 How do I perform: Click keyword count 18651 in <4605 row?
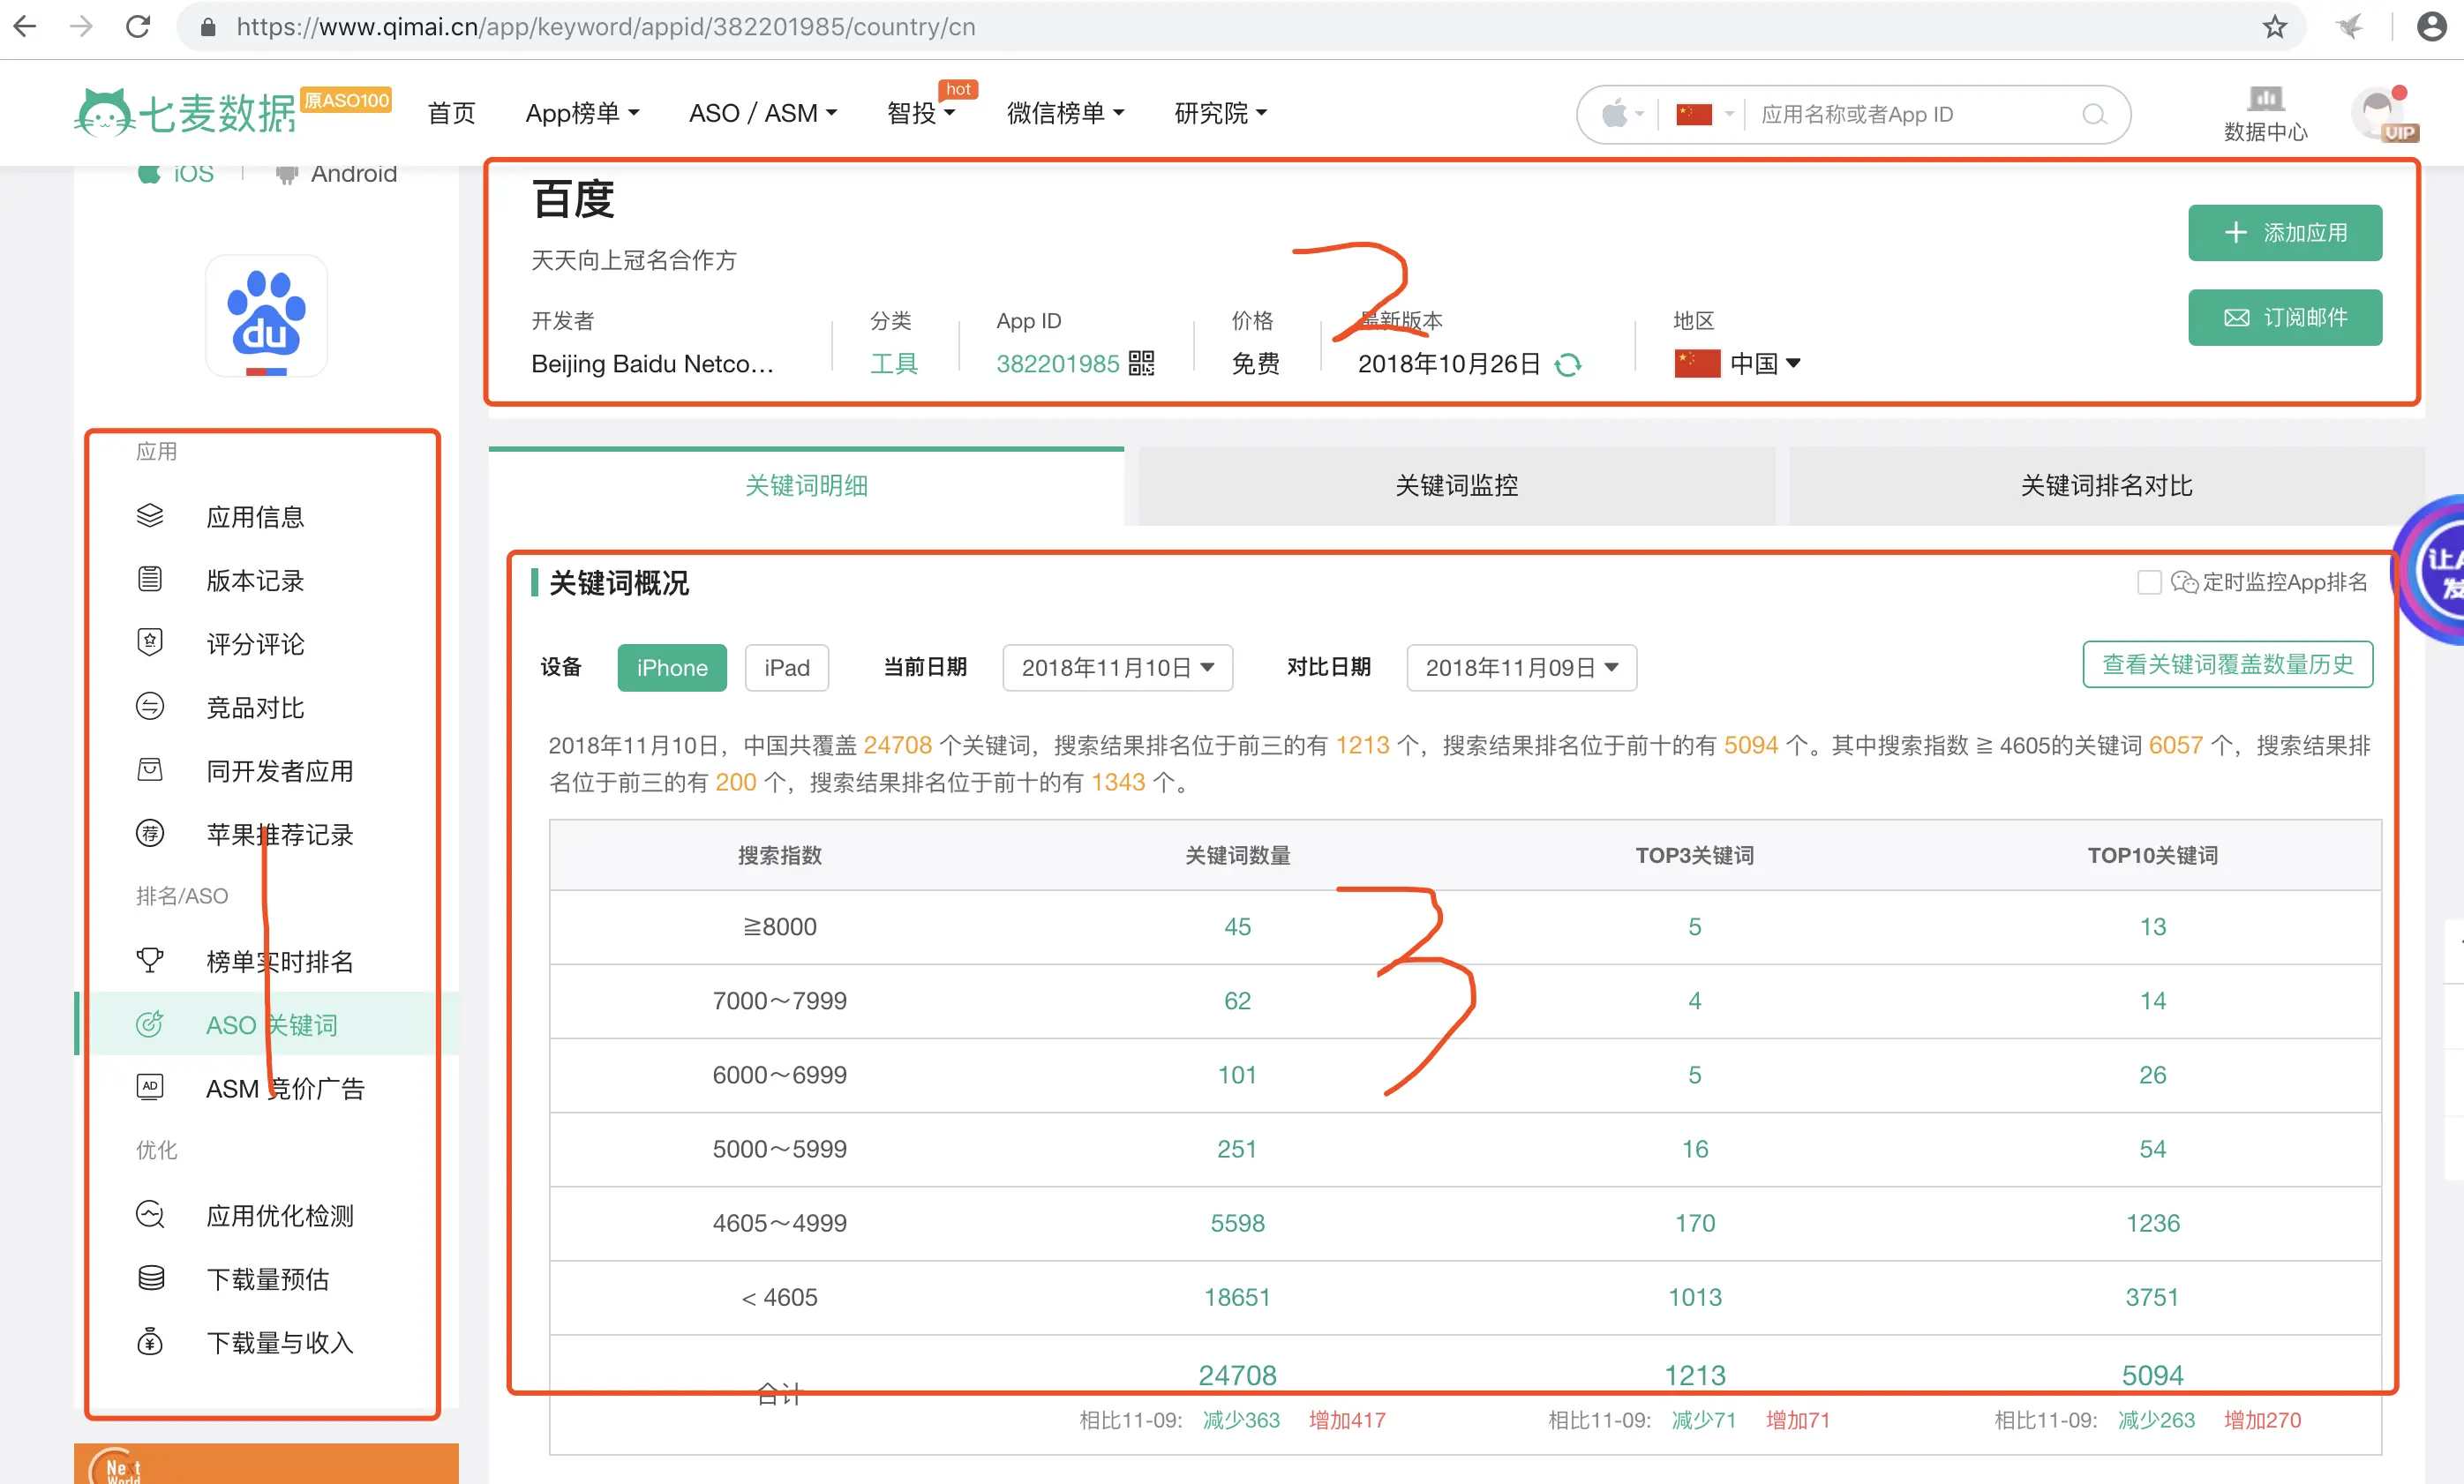click(1237, 1297)
